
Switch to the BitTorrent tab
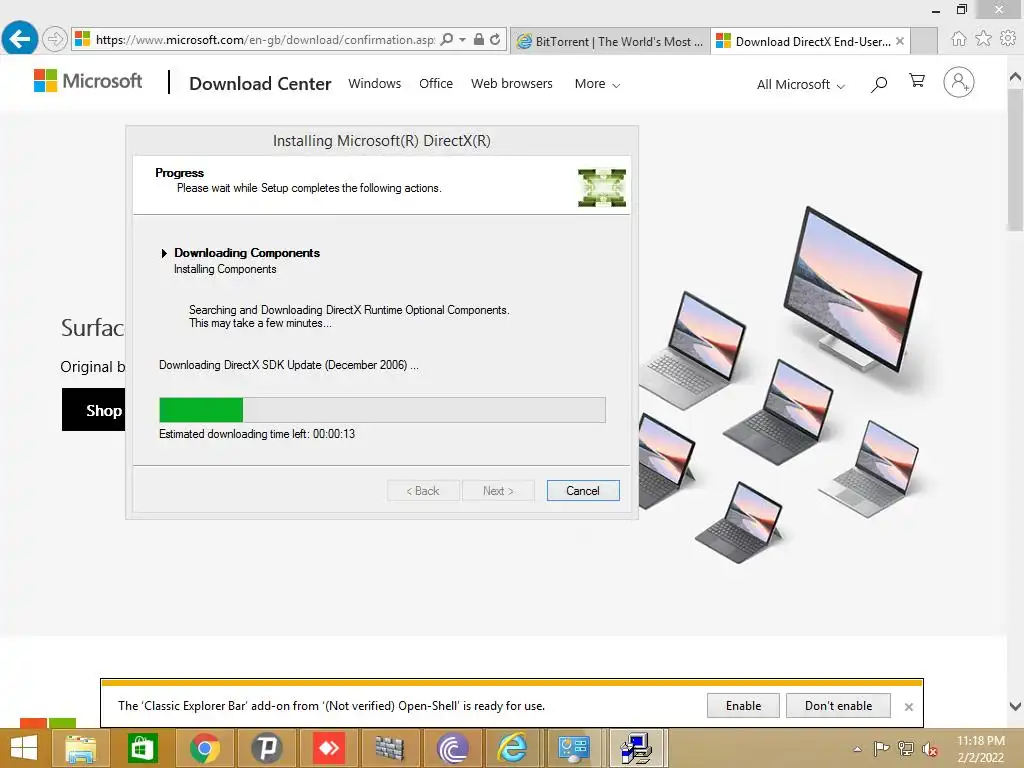pyautogui.click(x=610, y=41)
